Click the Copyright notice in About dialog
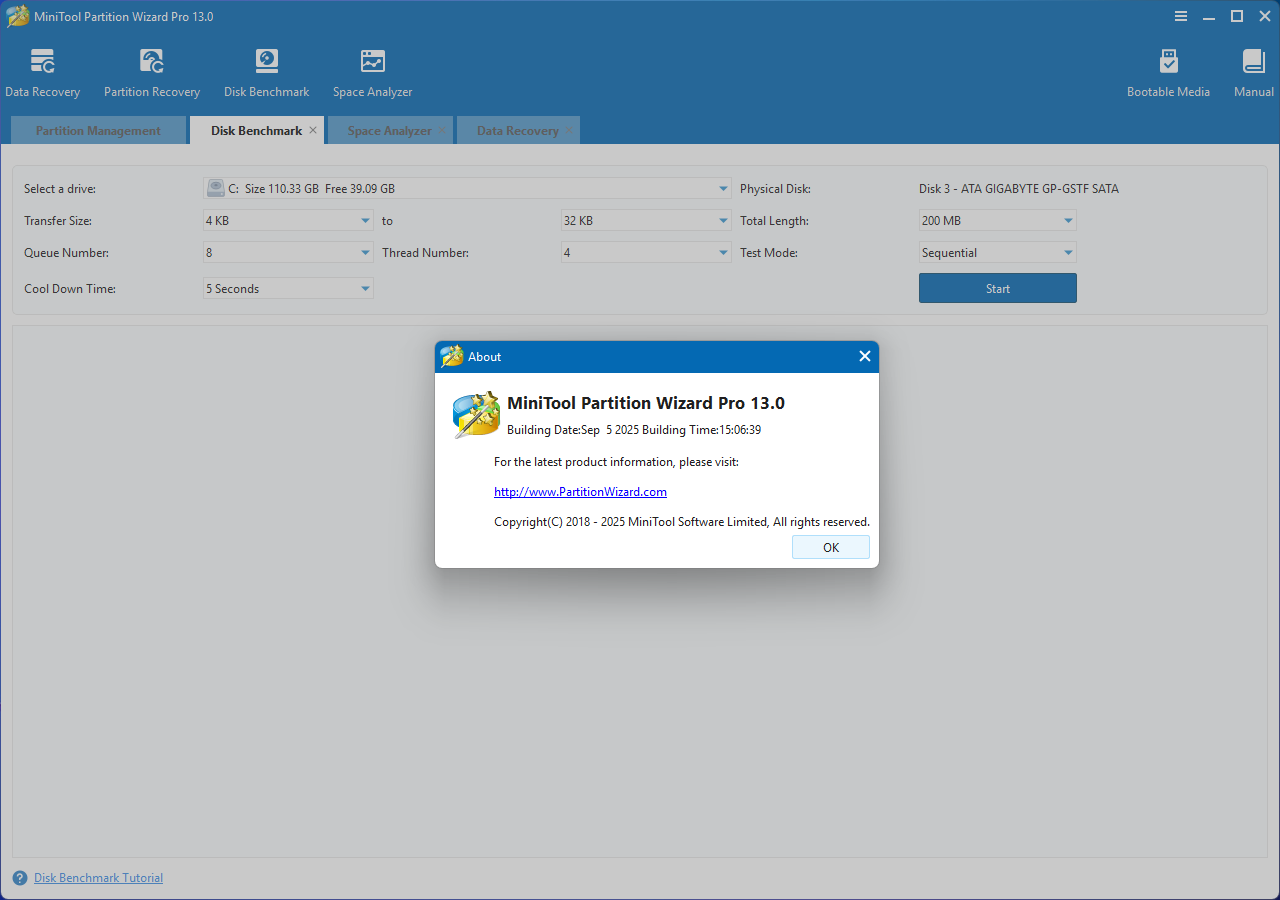Viewport: 1280px width, 900px height. (x=682, y=522)
